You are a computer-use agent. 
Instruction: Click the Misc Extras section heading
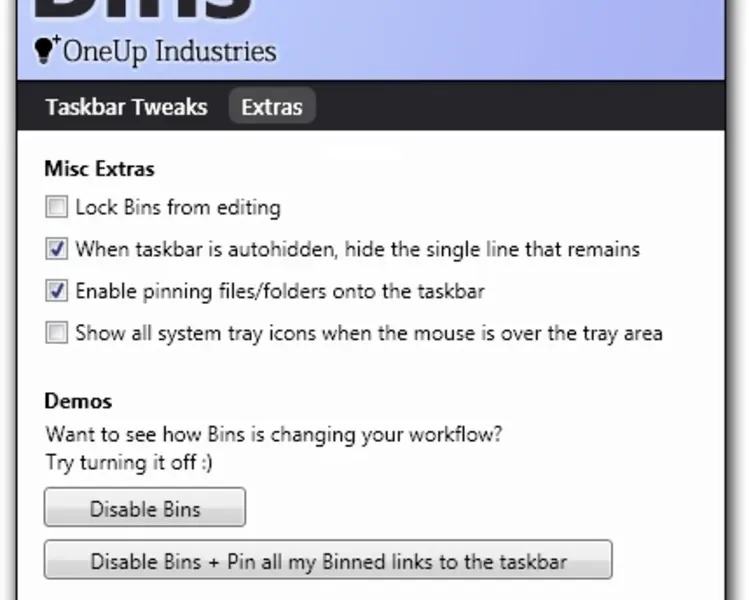point(99,169)
